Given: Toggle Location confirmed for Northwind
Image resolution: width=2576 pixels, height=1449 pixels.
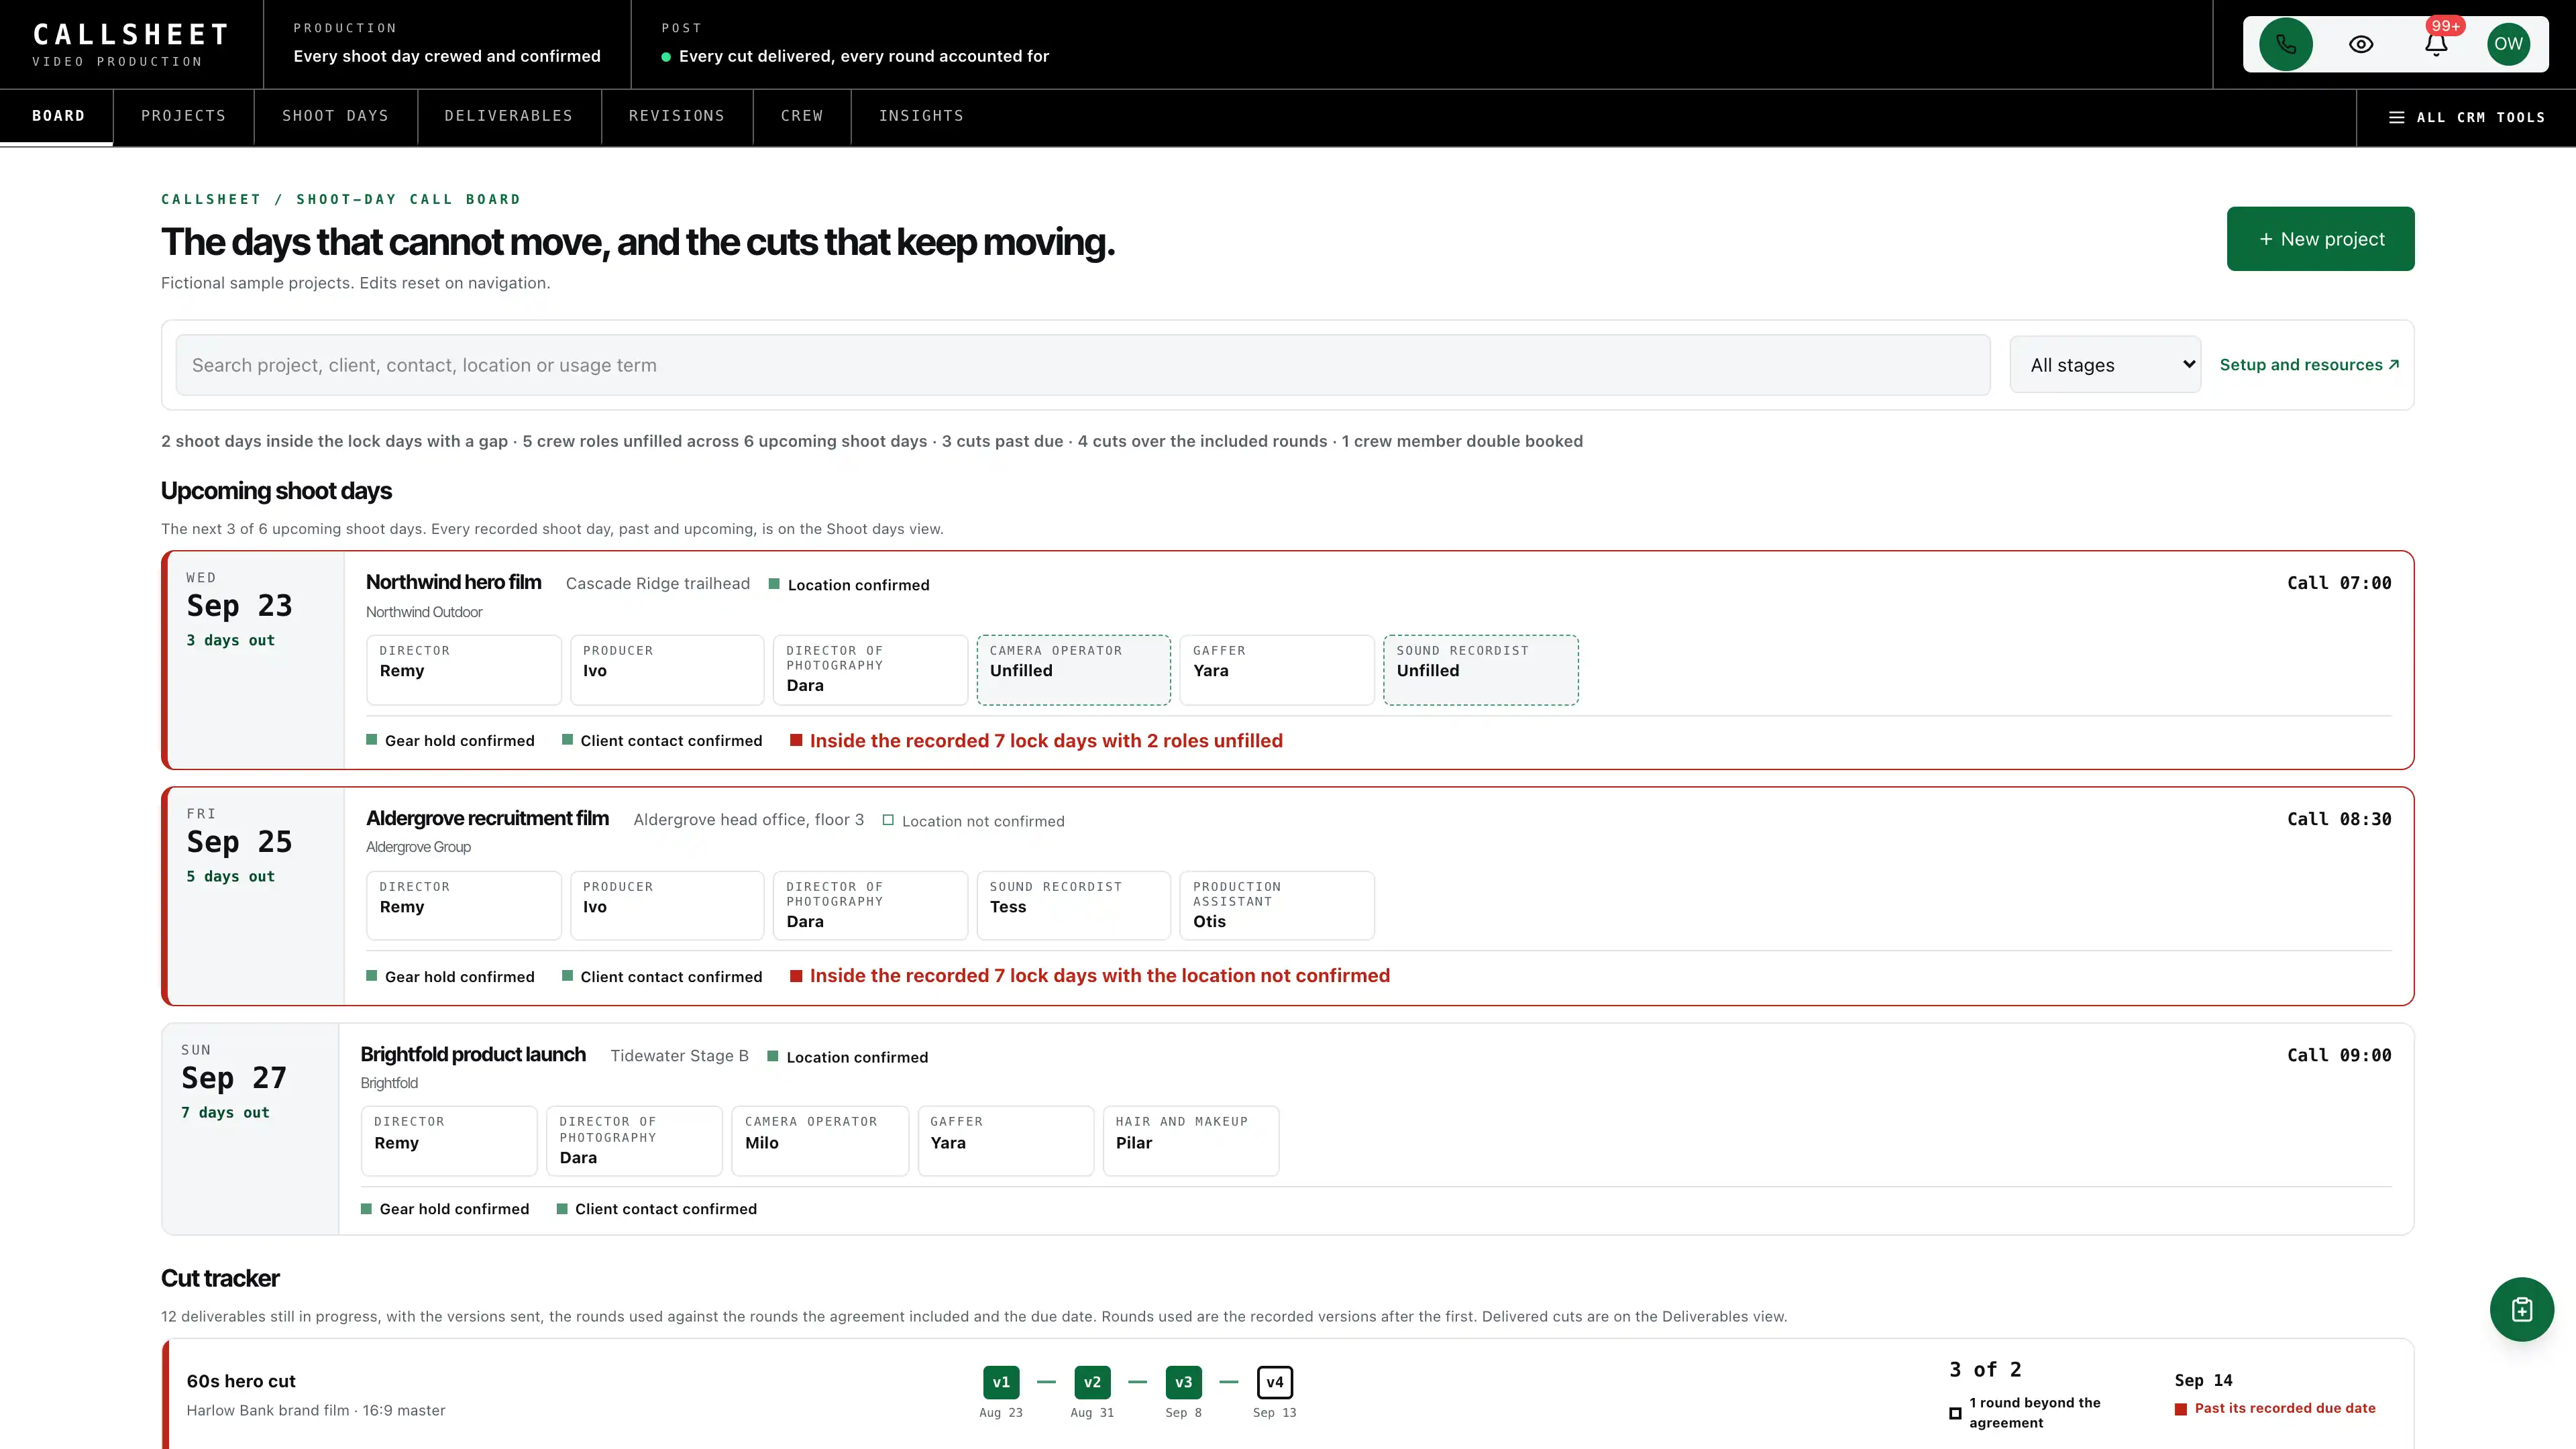Looking at the screenshot, I should 849,585.
